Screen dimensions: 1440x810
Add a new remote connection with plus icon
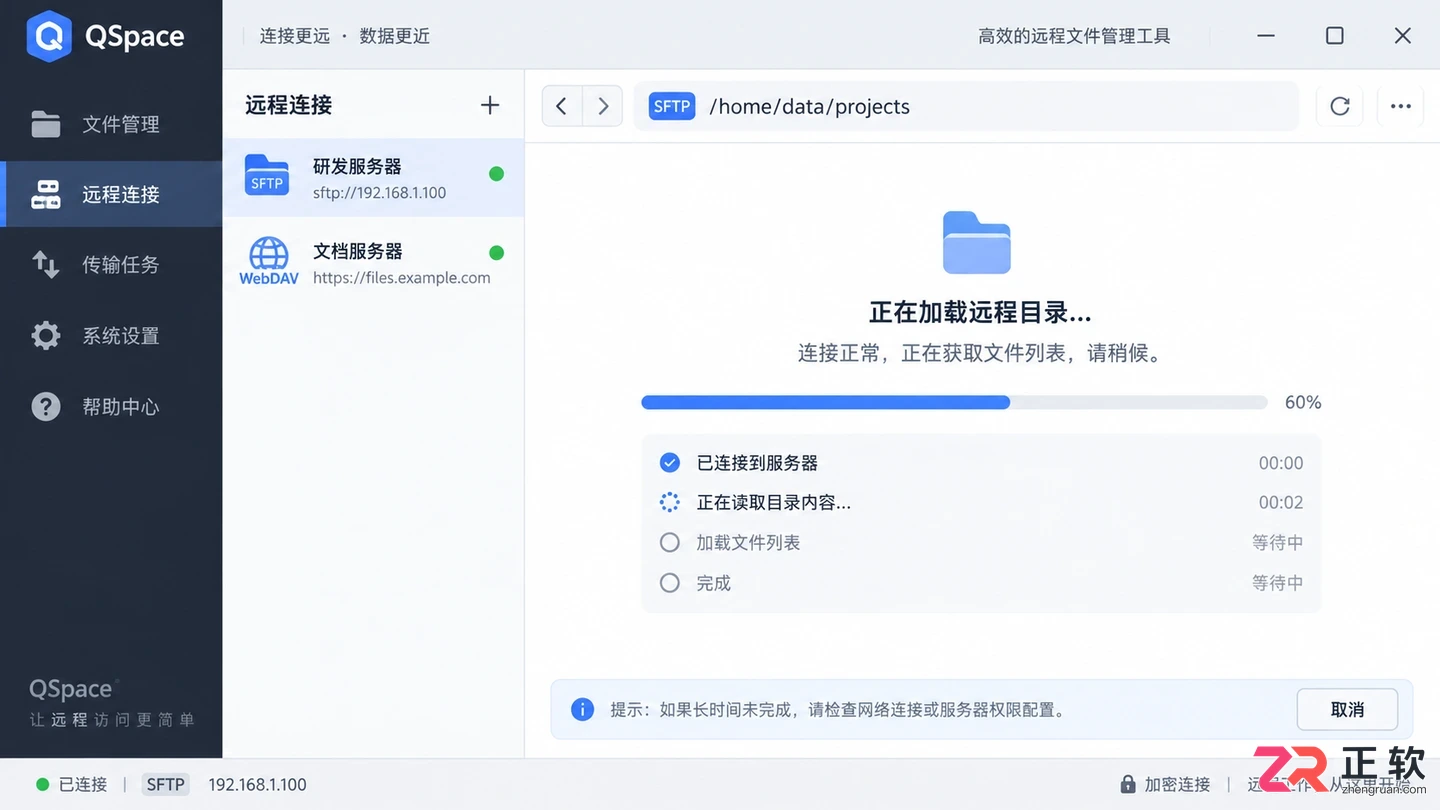click(x=490, y=105)
